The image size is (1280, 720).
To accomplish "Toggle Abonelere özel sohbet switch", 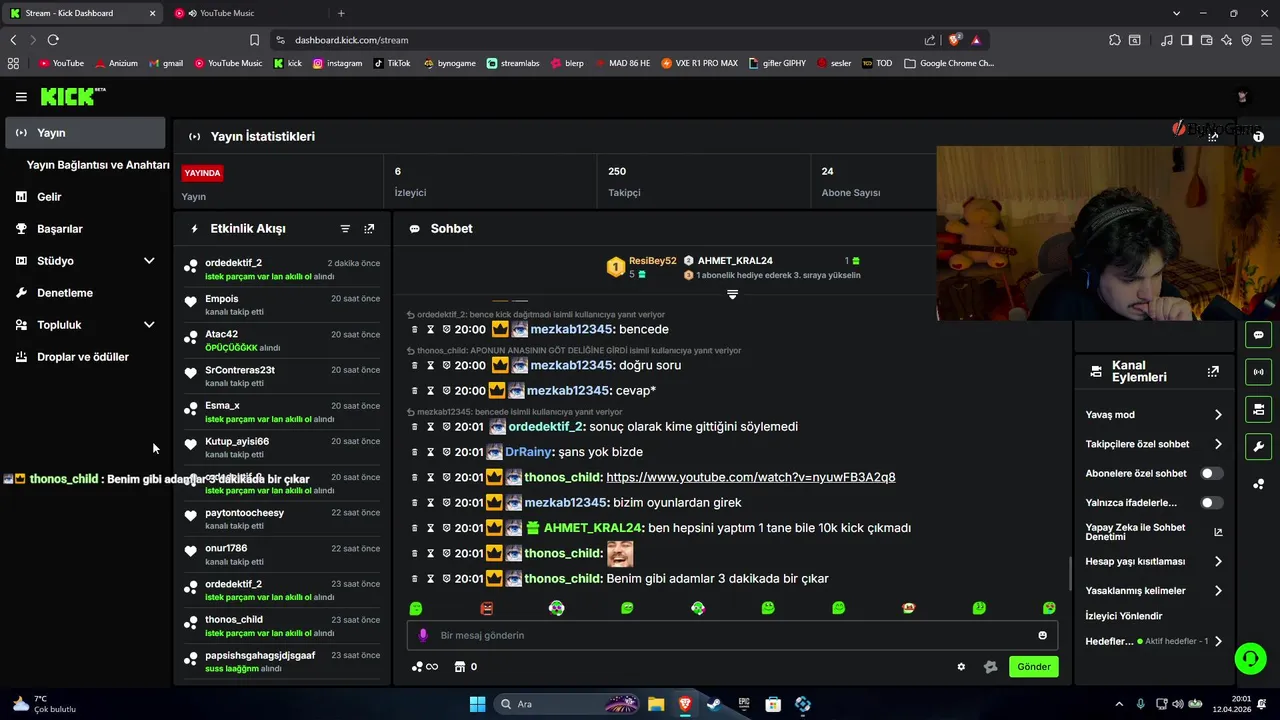I will point(1212,473).
